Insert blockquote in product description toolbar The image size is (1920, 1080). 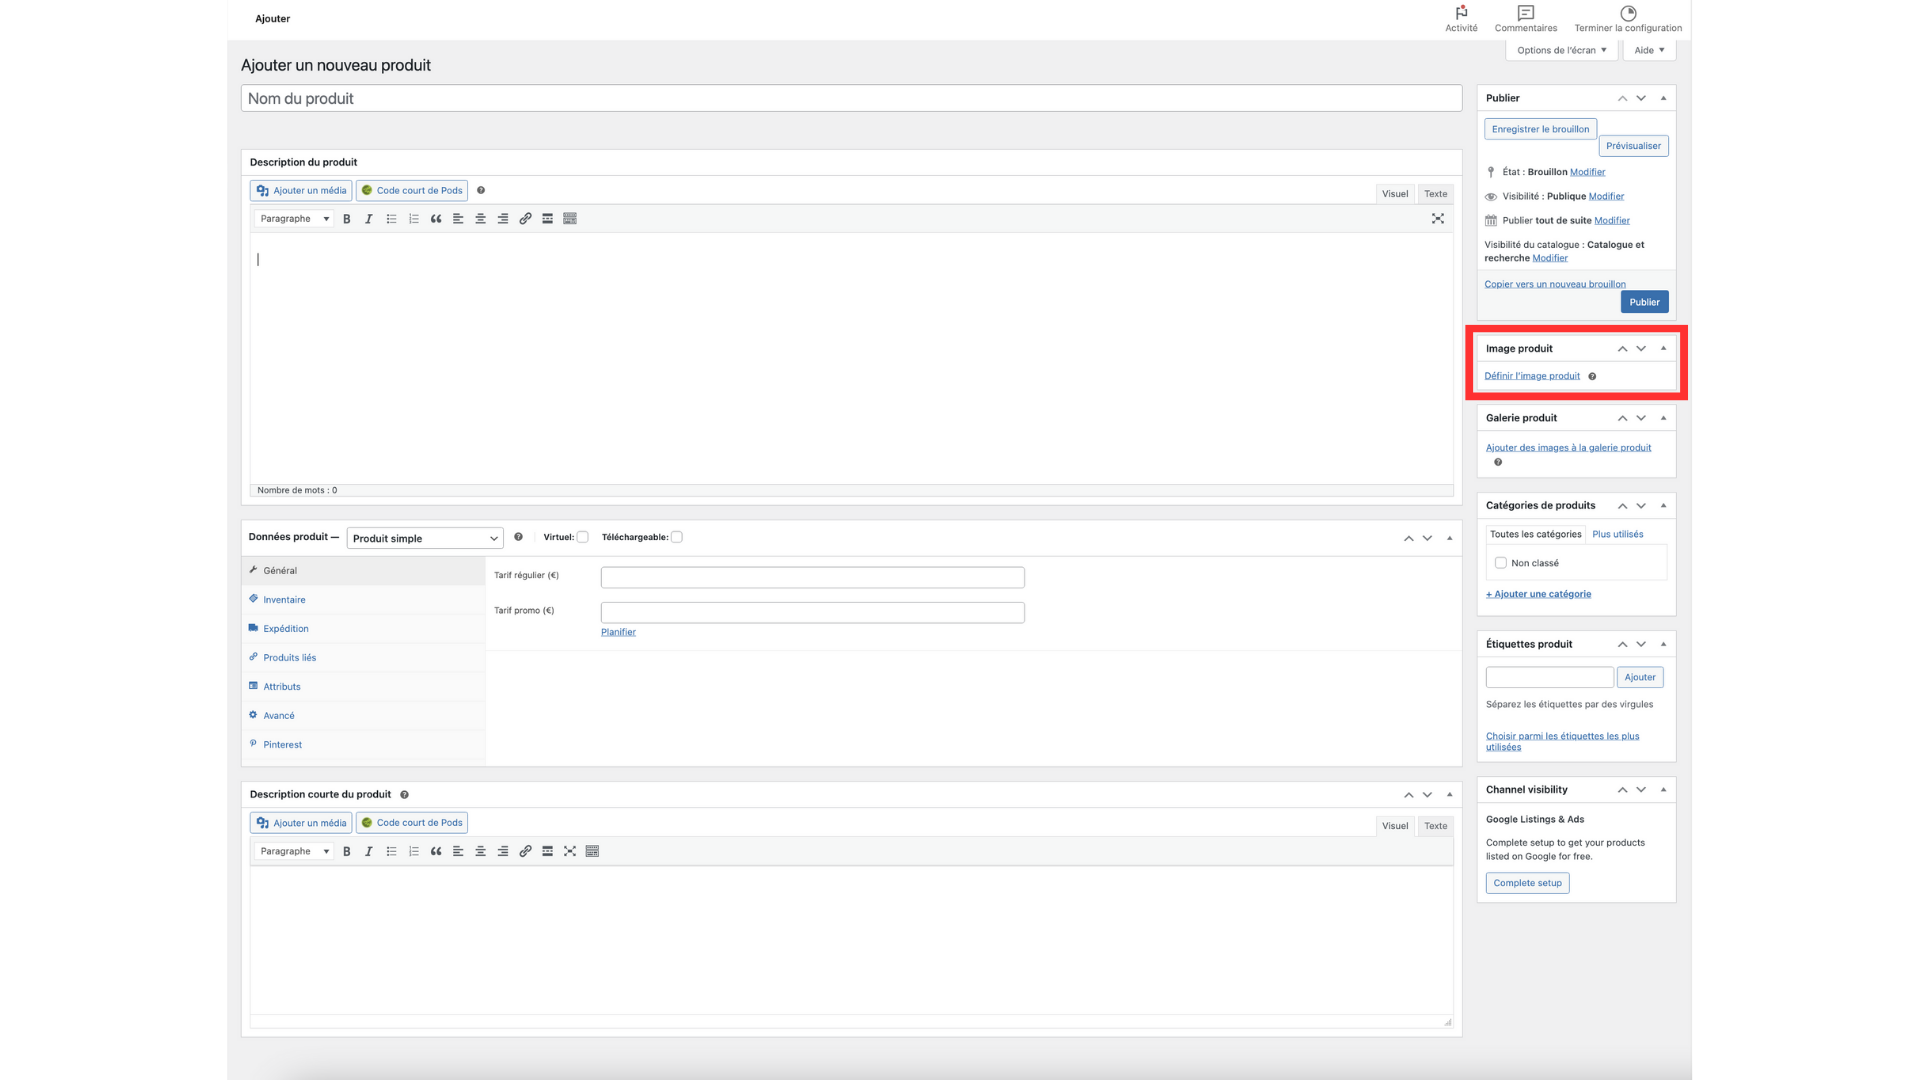coord(436,219)
